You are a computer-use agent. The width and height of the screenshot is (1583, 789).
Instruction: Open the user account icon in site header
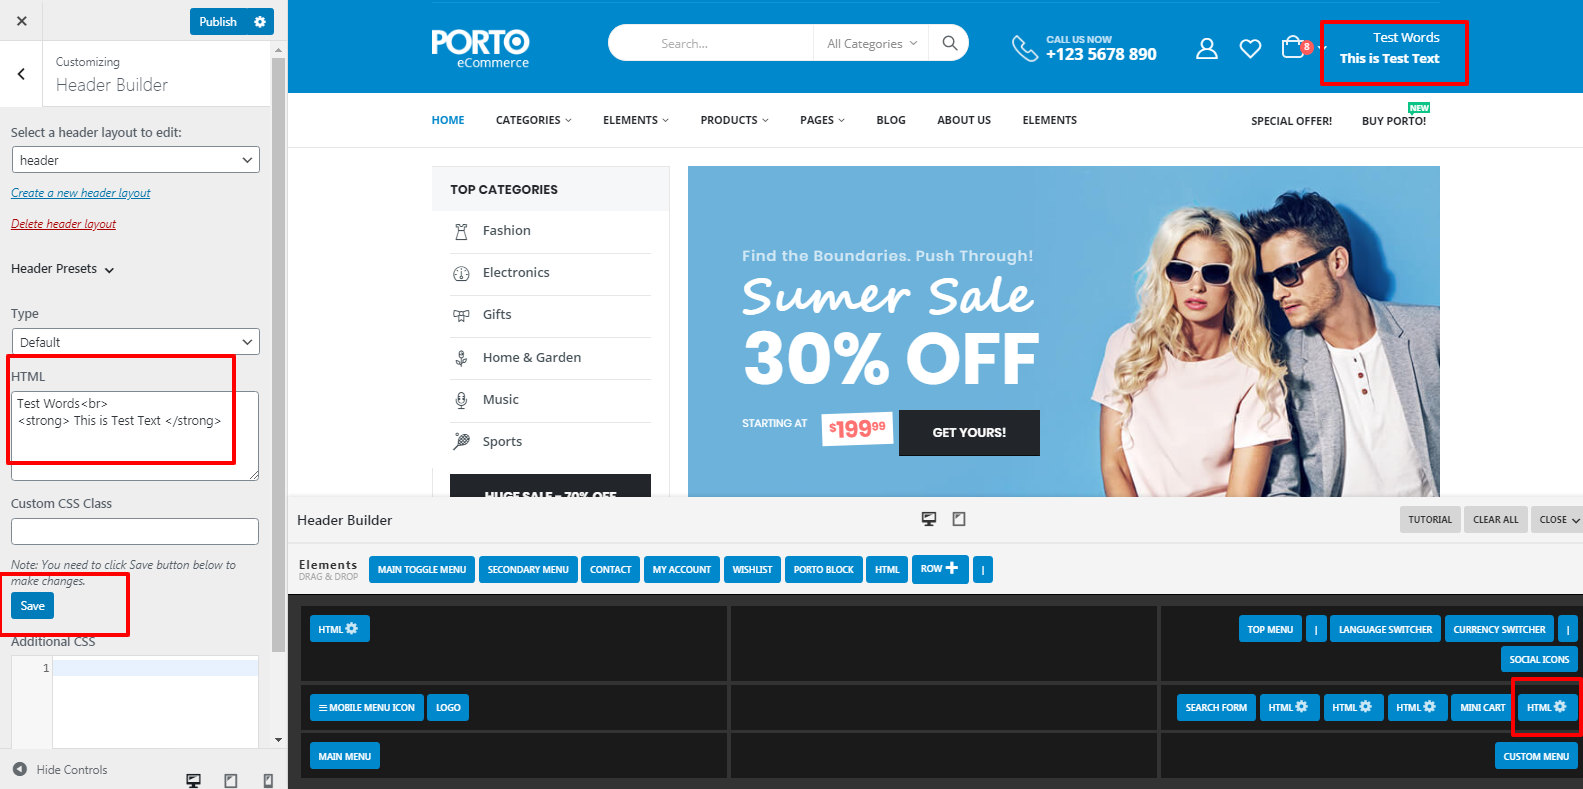tap(1207, 48)
